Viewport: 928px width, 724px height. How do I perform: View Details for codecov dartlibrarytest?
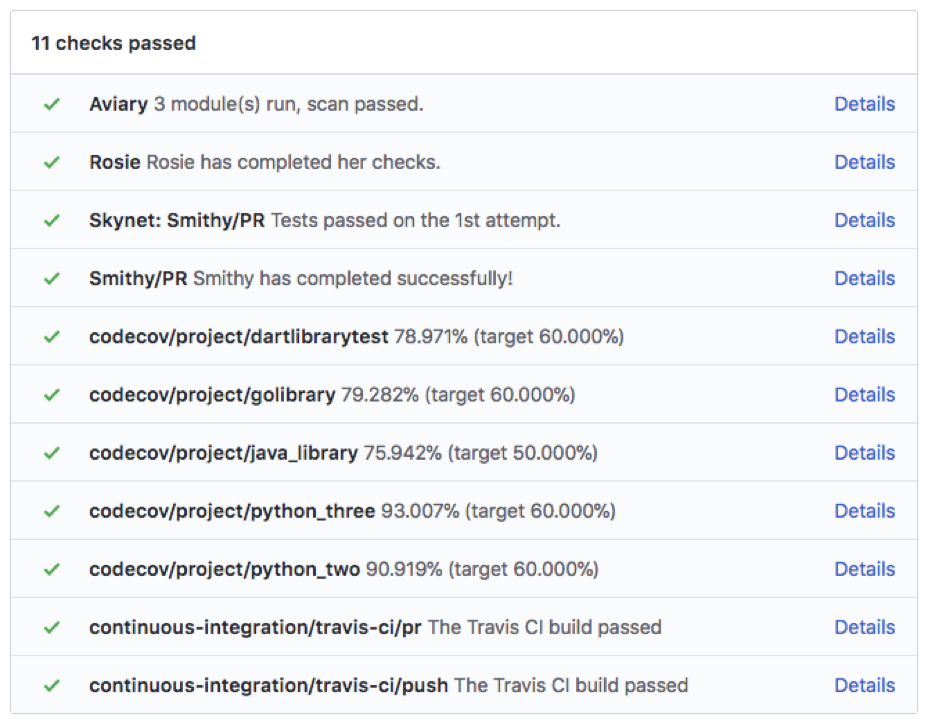[x=865, y=336]
